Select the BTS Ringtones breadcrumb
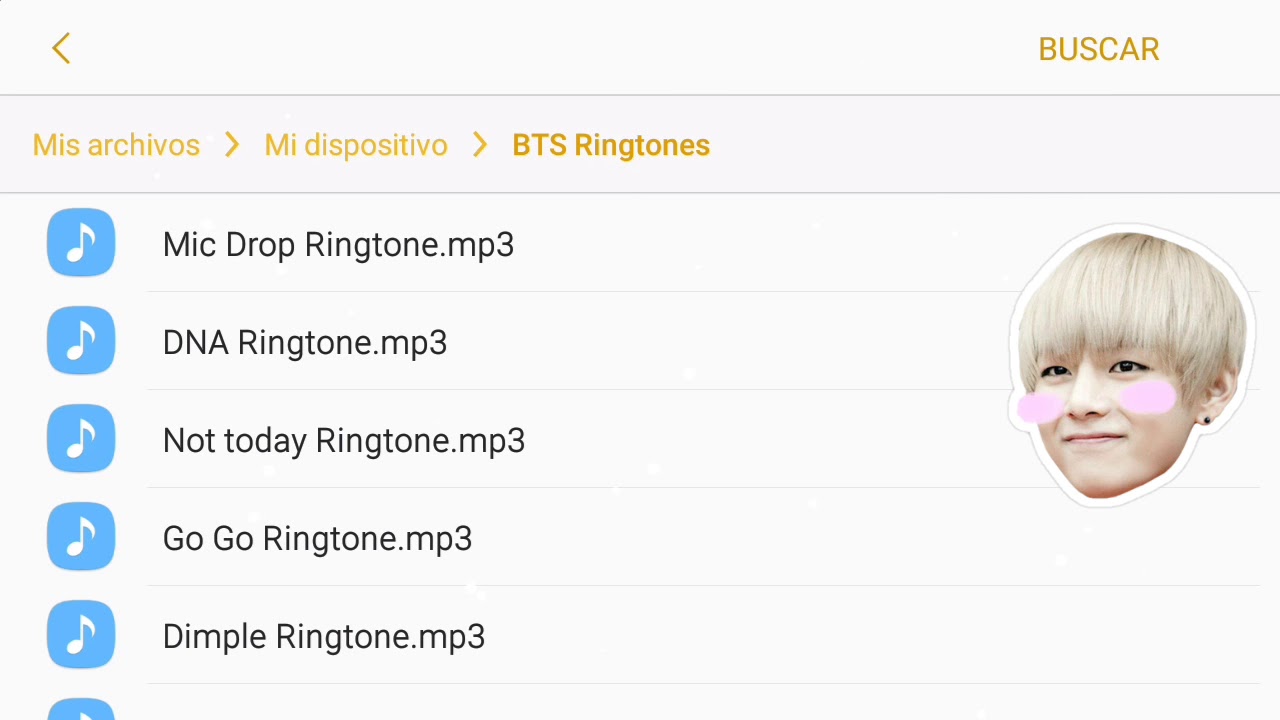The image size is (1280, 720). coord(611,145)
